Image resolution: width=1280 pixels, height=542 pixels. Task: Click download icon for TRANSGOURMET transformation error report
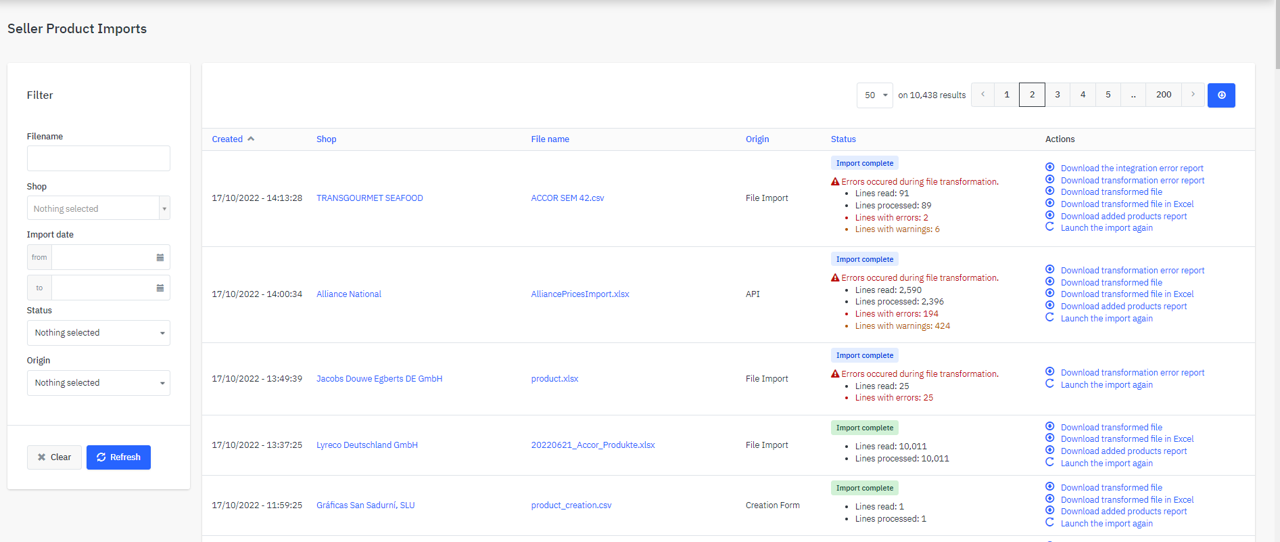coord(1050,180)
